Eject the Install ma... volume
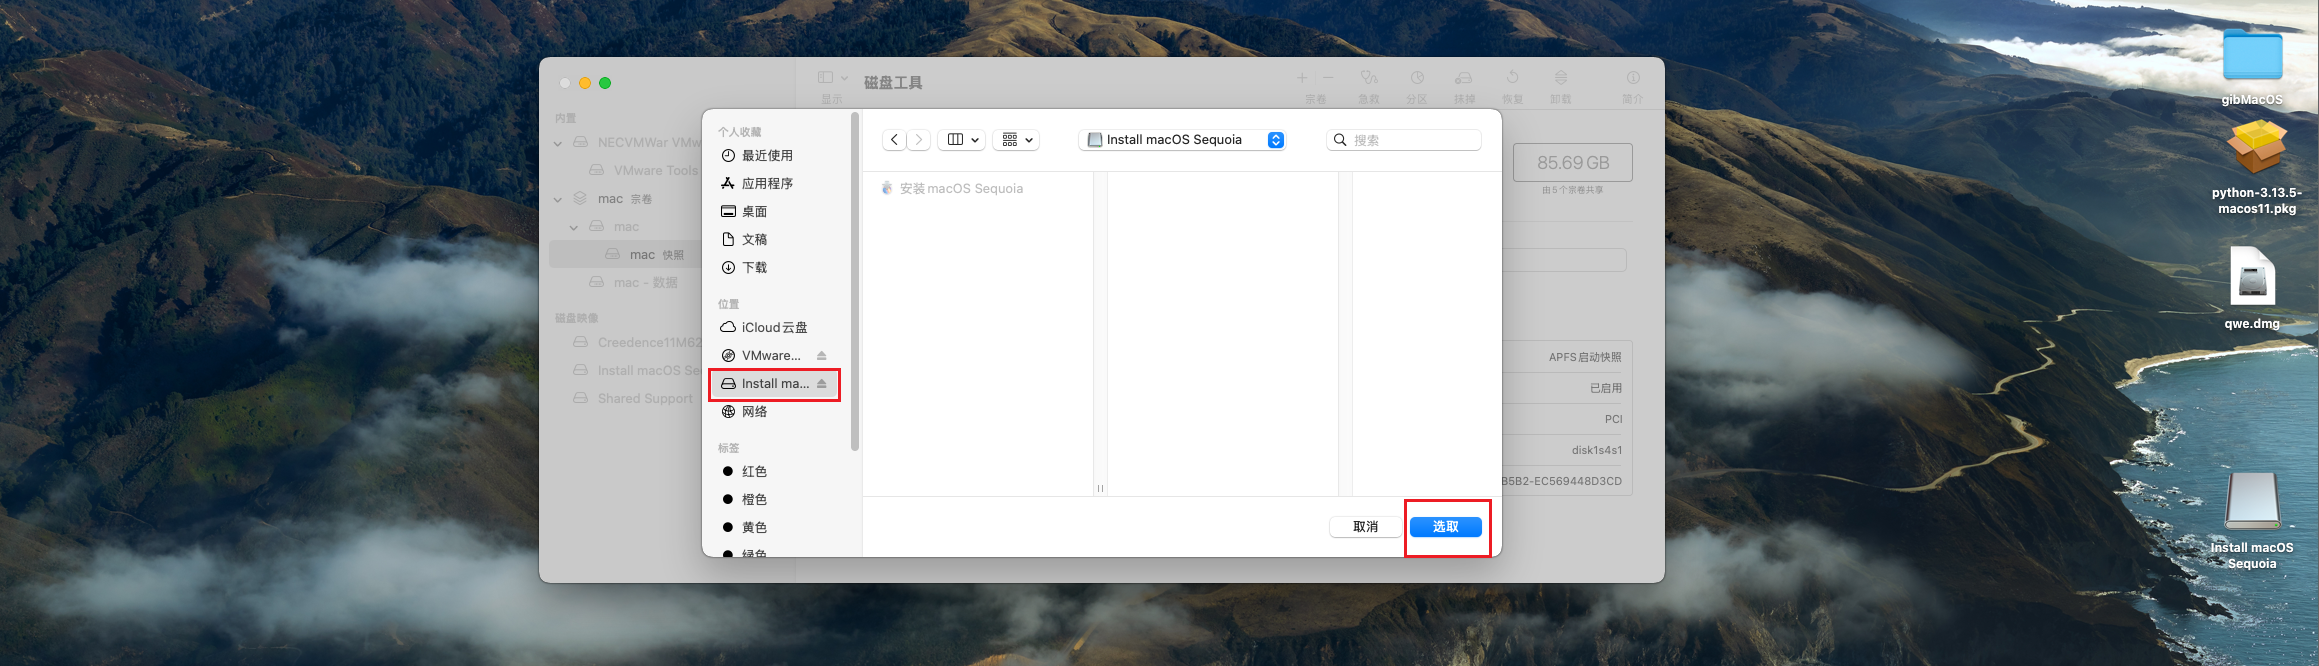2319x666 pixels. pos(822,383)
